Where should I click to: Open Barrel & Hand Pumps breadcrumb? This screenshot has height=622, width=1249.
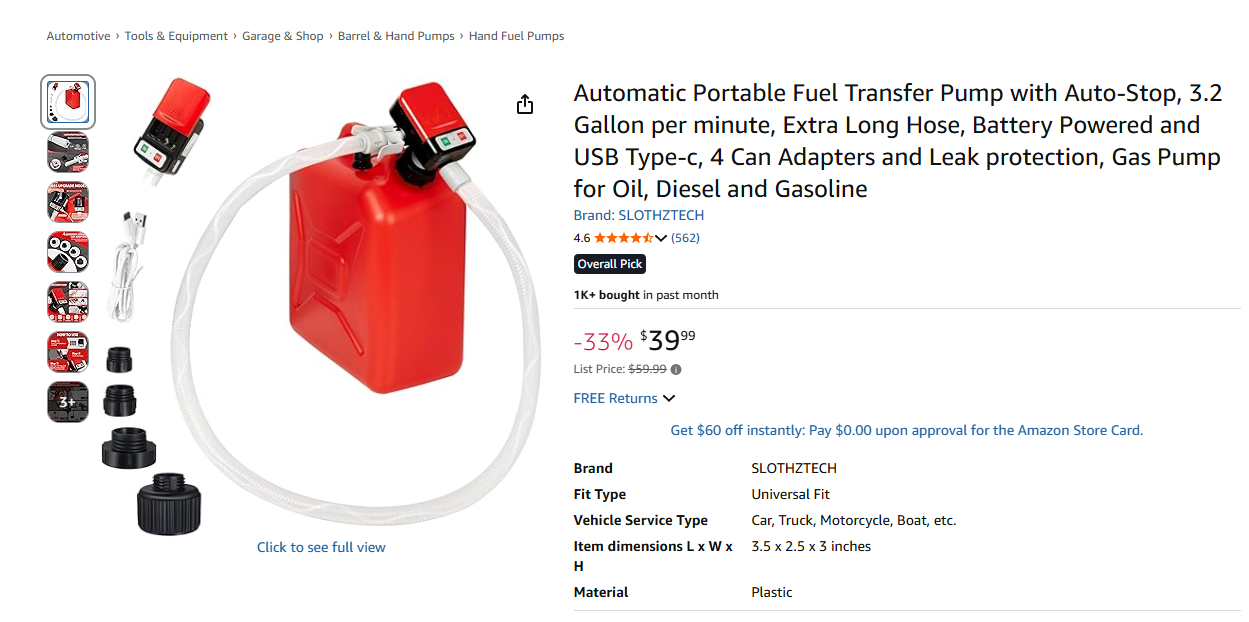coord(396,36)
